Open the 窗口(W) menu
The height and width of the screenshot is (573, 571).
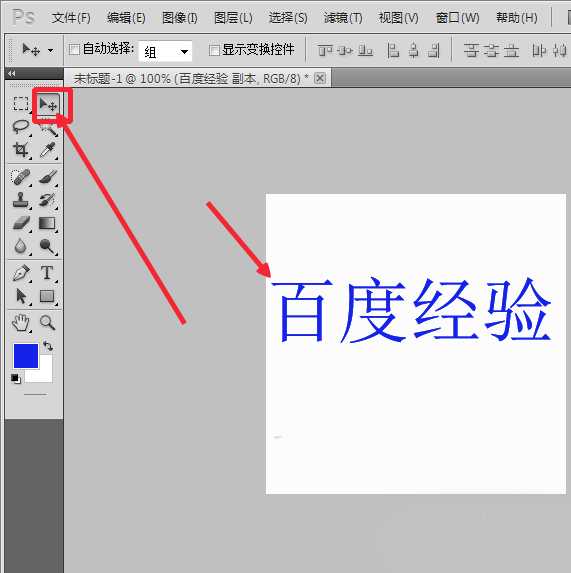[x=457, y=18]
